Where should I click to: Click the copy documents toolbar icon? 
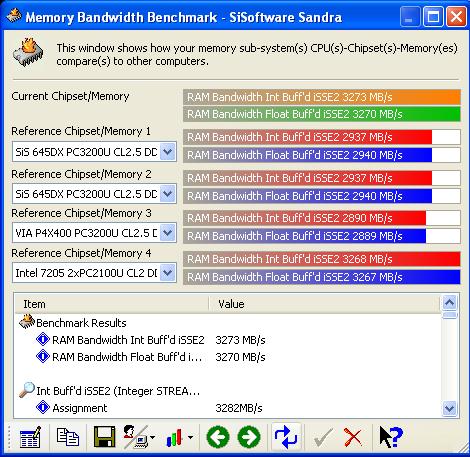[68, 437]
